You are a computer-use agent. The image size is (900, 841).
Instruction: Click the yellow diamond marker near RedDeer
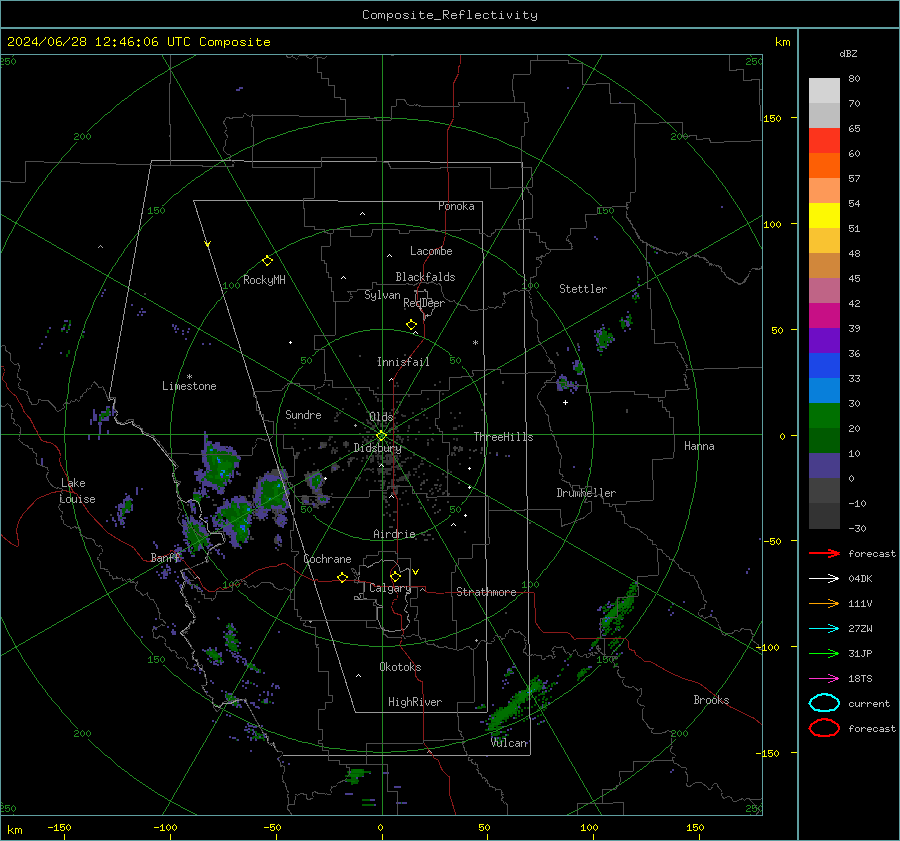[x=411, y=325]
